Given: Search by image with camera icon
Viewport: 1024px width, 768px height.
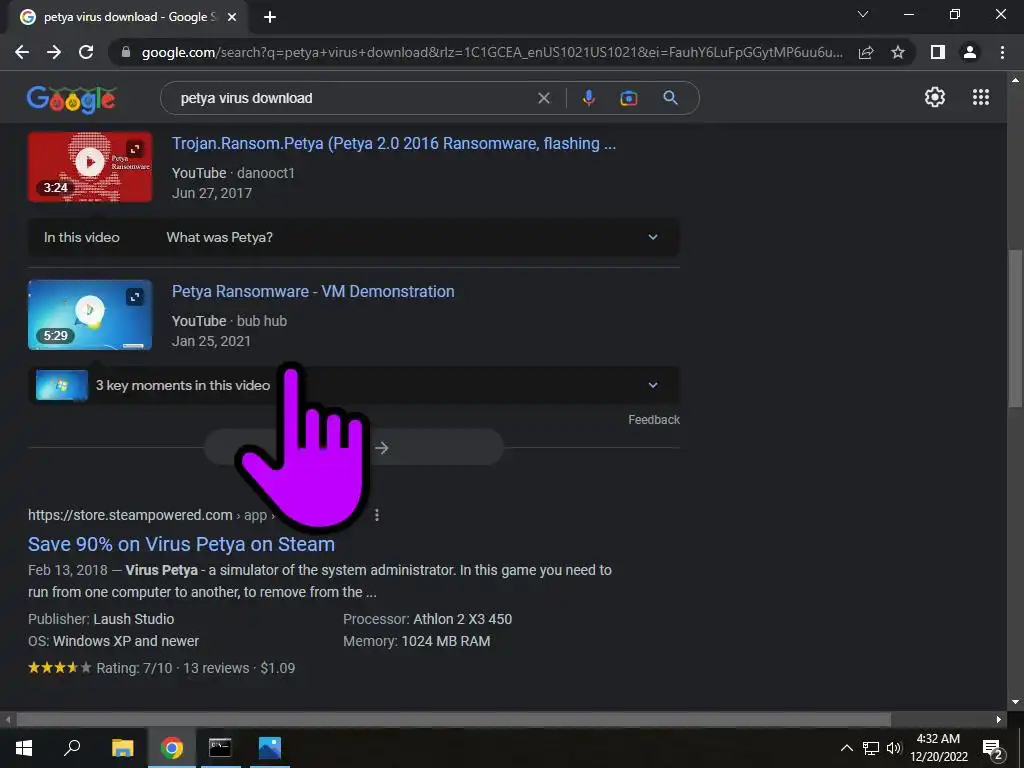Looking at the screenshot, I should pos(628,98).
